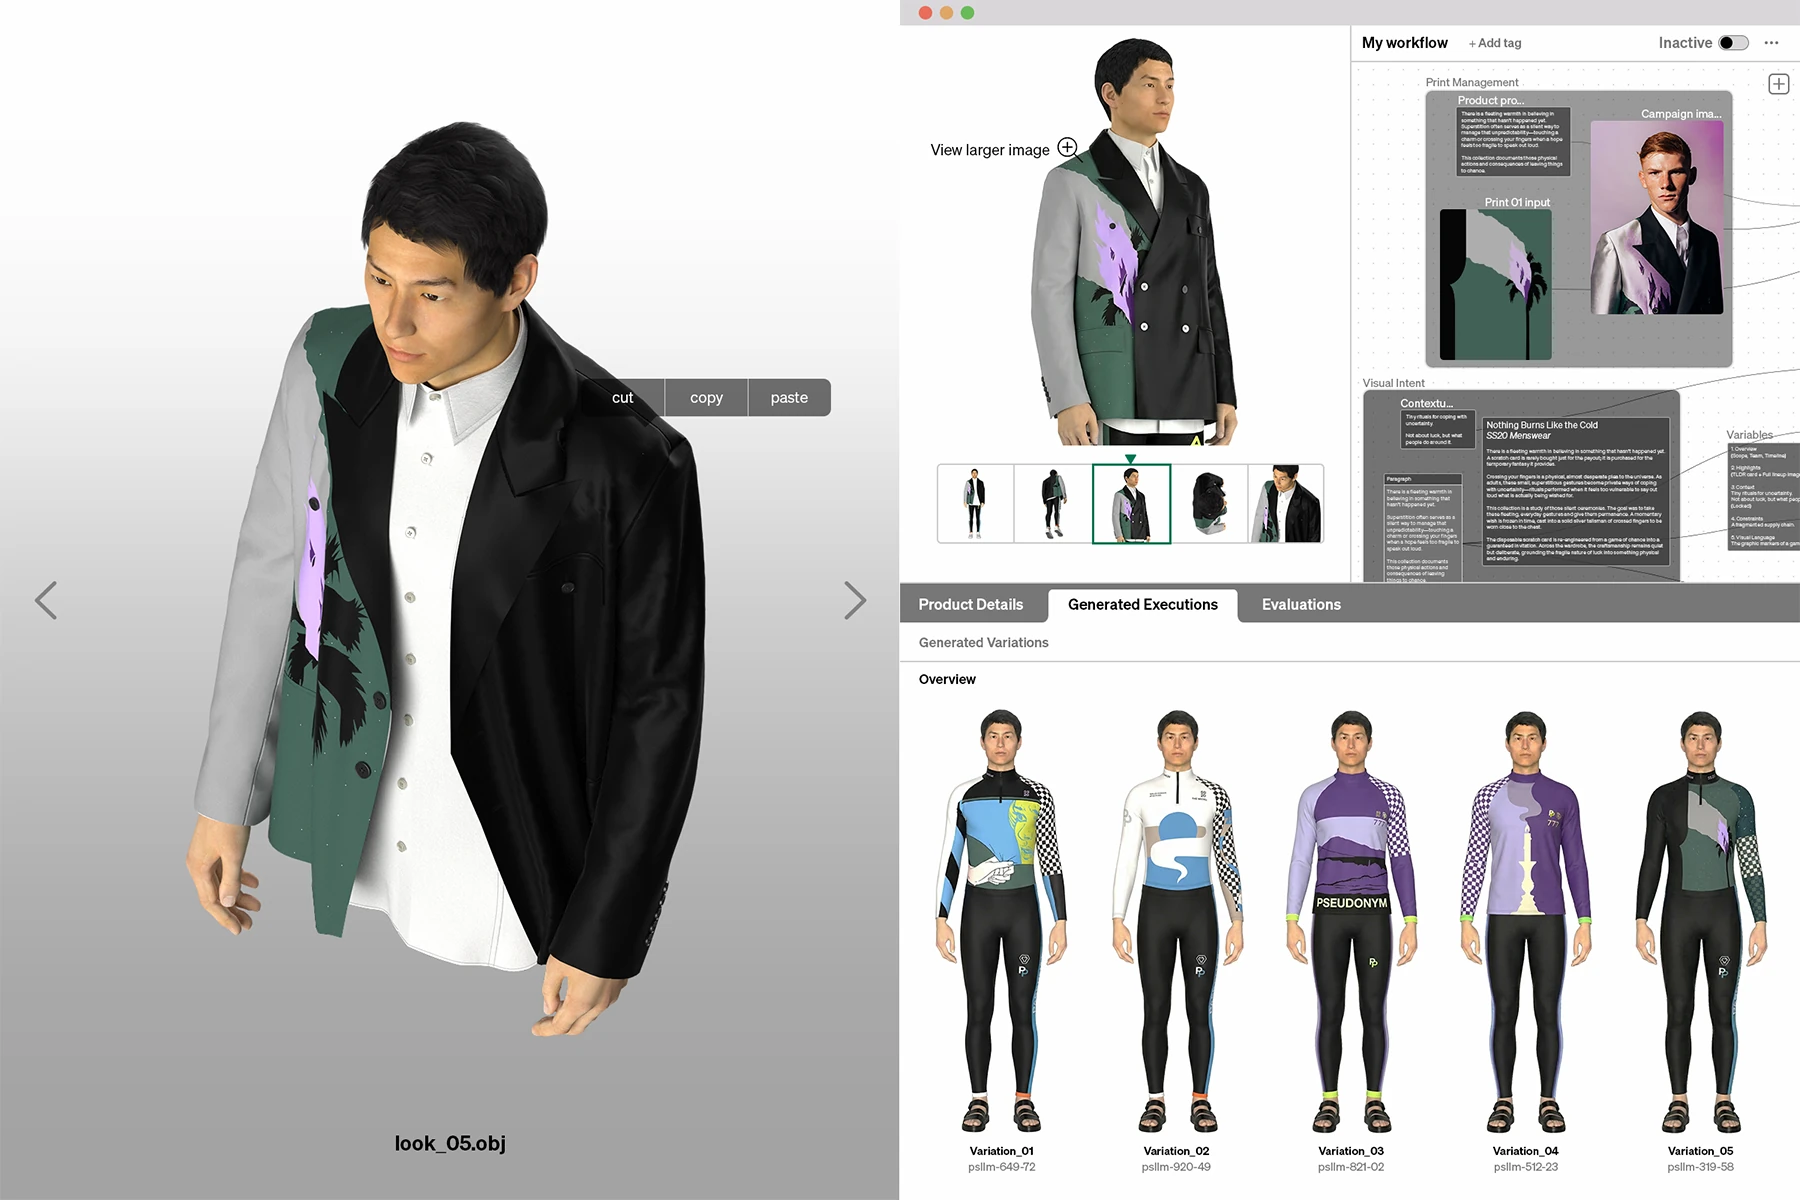Open the Variation_03 PSEUDONYM model preview

(x=1351, y=920)
